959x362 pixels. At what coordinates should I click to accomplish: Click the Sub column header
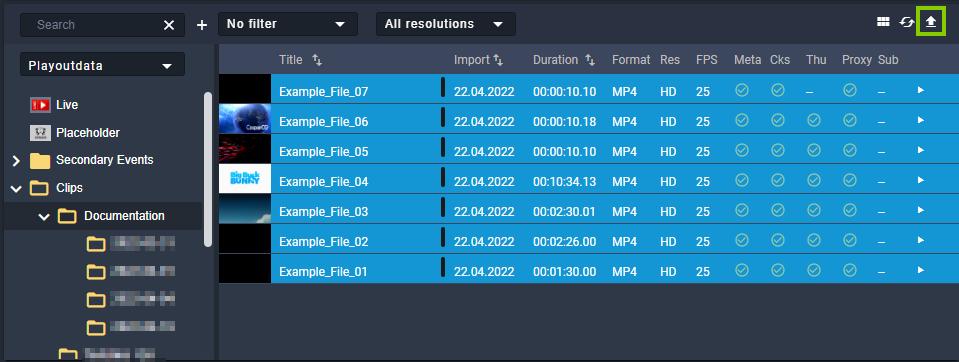coord(888,60)
